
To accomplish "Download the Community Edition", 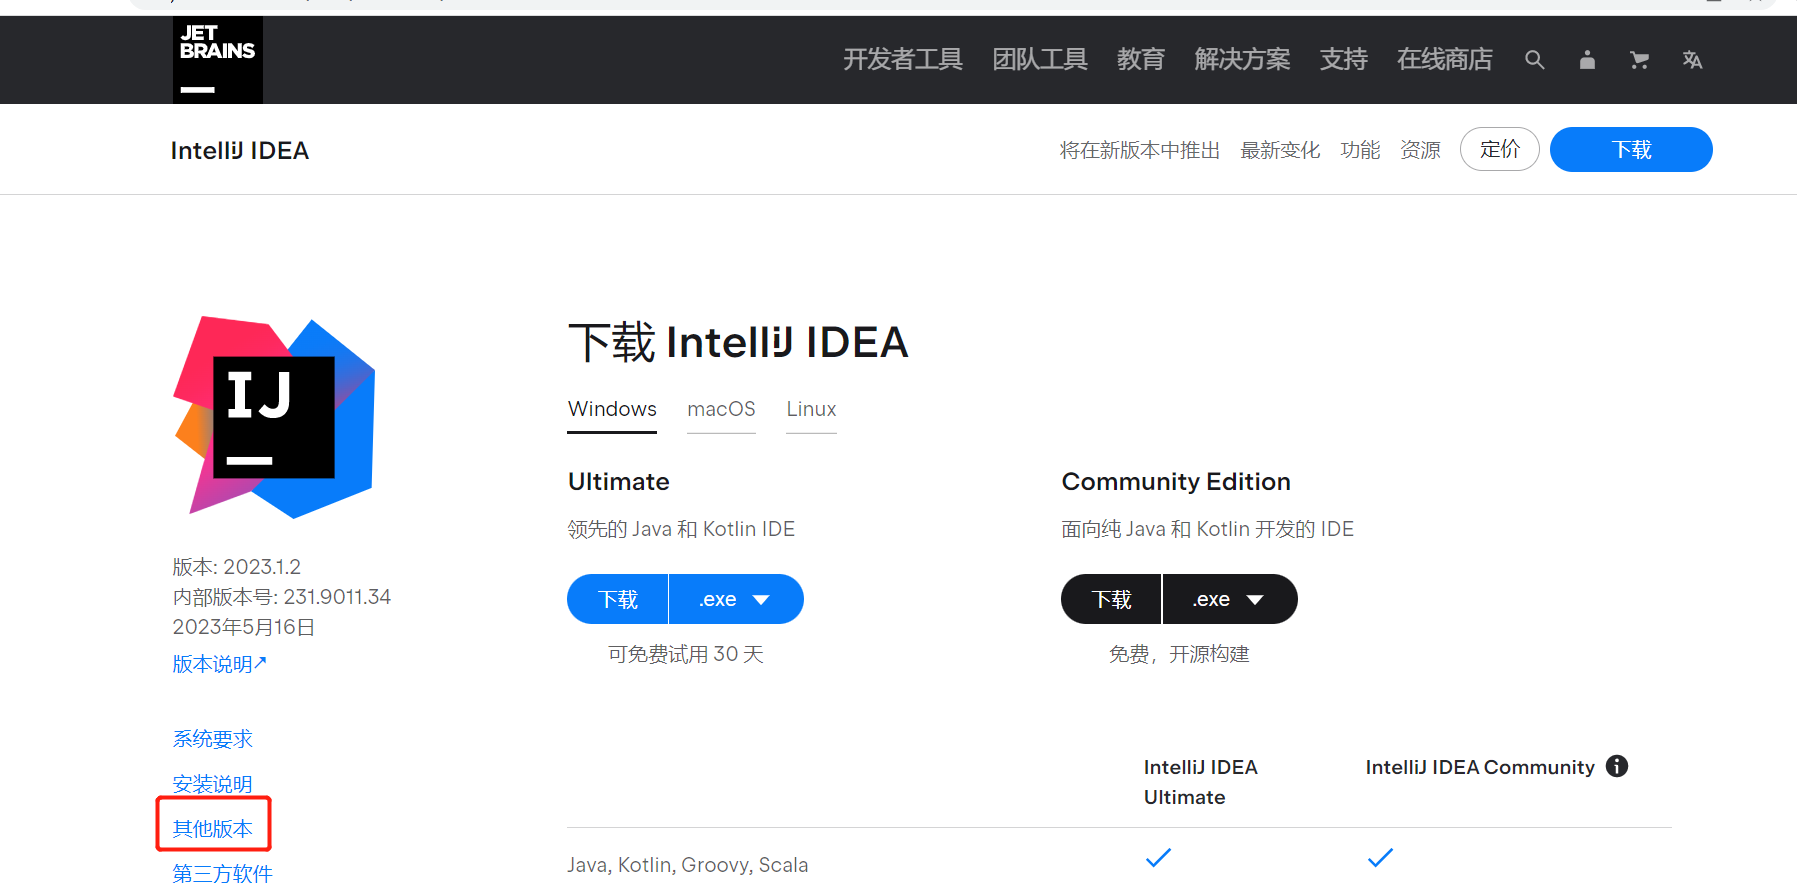I will point(1111,599).
